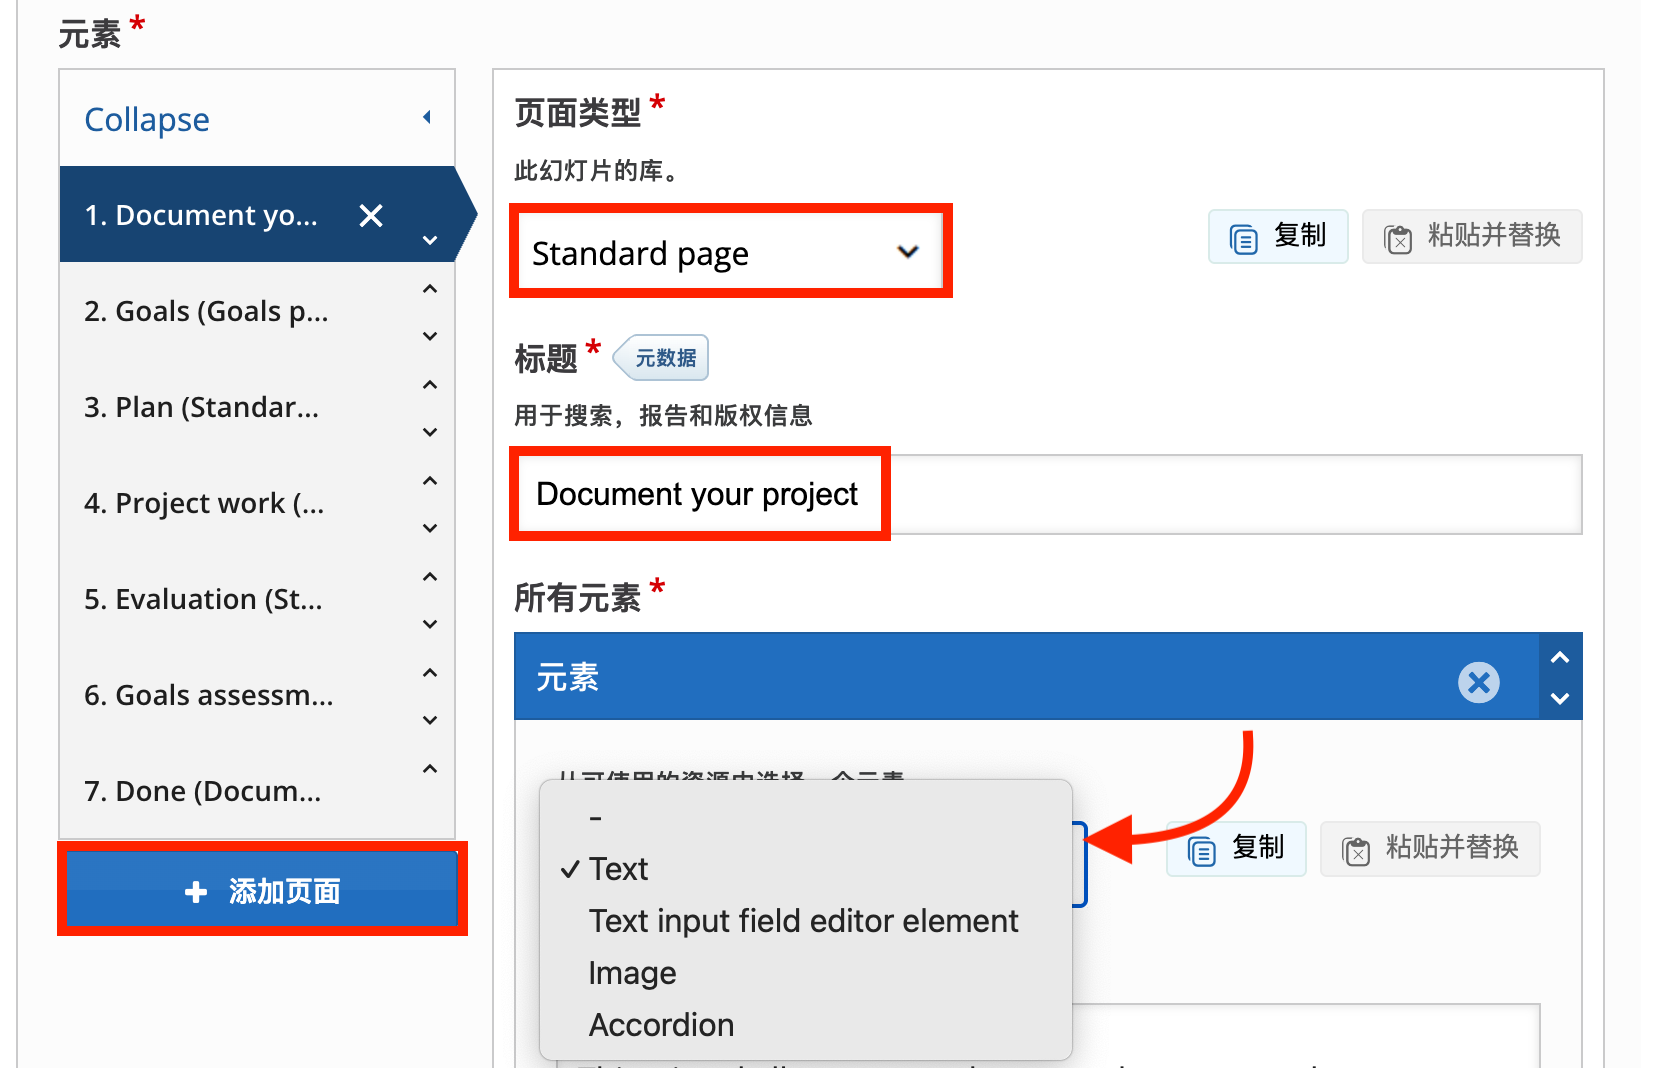The height and width of the screenshot is (1068, 1662).
Task: Choose Text input field editor element option
Action: tap(803, 921)
